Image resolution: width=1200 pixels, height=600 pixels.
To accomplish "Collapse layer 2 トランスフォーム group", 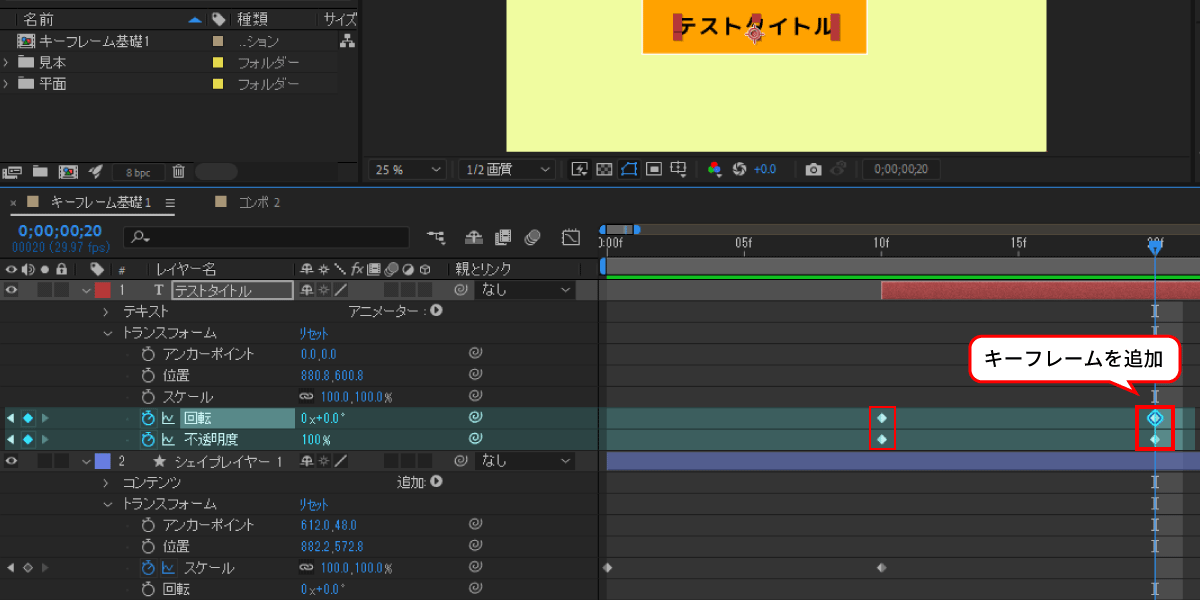I will (x=107, y=504).
